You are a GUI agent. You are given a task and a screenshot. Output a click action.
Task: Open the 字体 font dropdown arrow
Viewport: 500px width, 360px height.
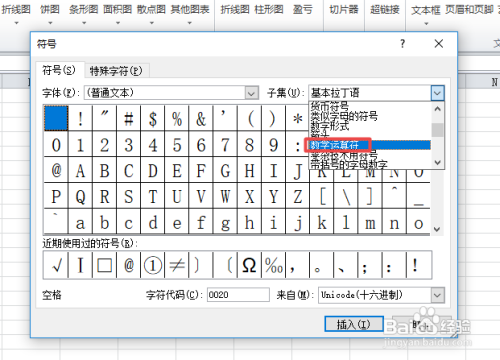coord(252,93)
